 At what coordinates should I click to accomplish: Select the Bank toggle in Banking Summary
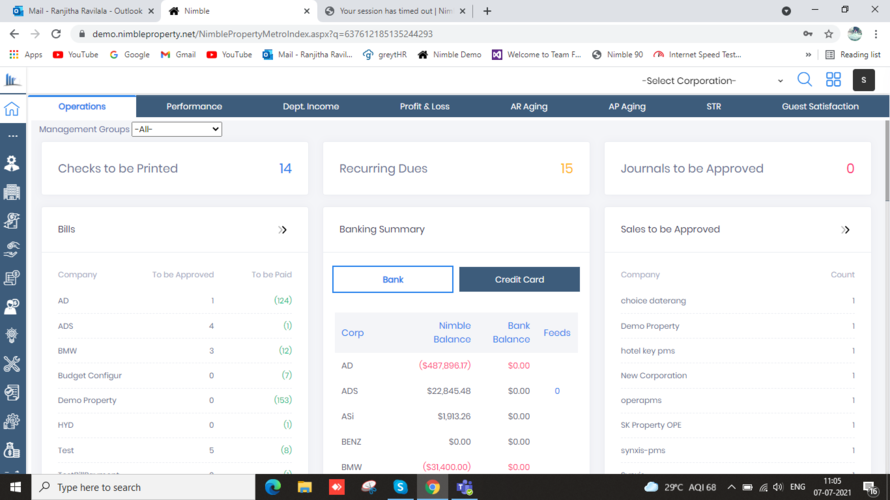tap(392, 279)
